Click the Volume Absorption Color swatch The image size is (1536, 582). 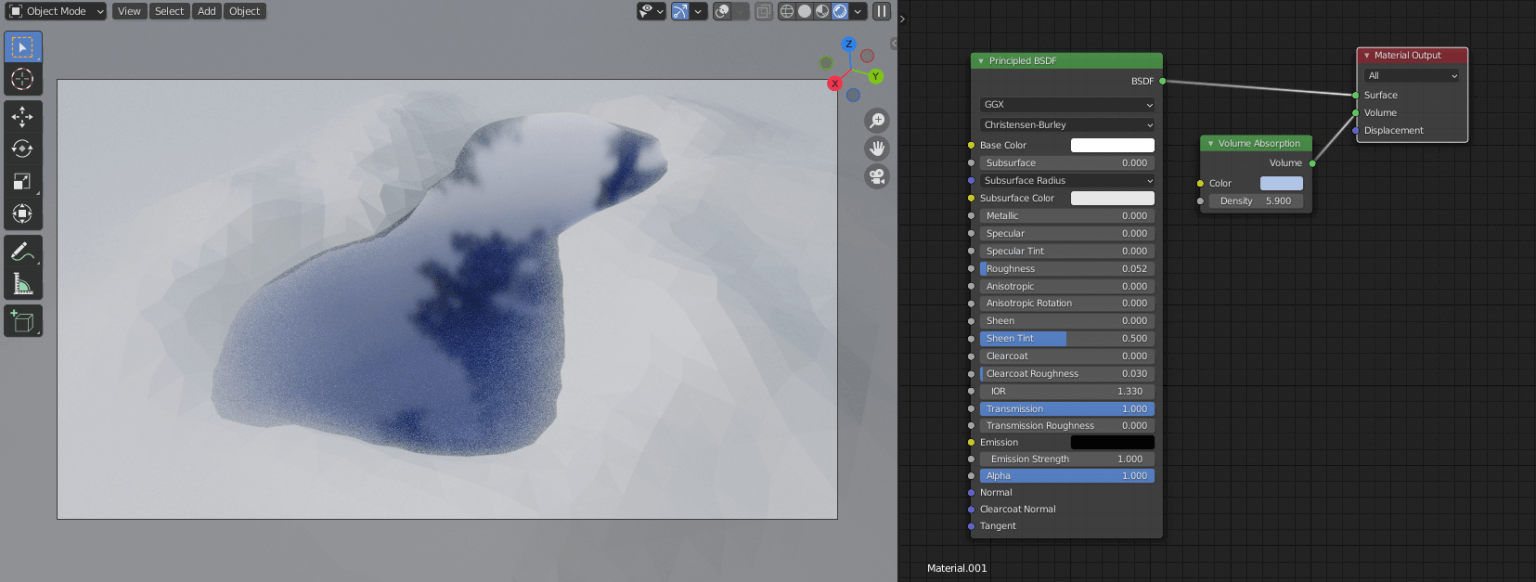1281,184
